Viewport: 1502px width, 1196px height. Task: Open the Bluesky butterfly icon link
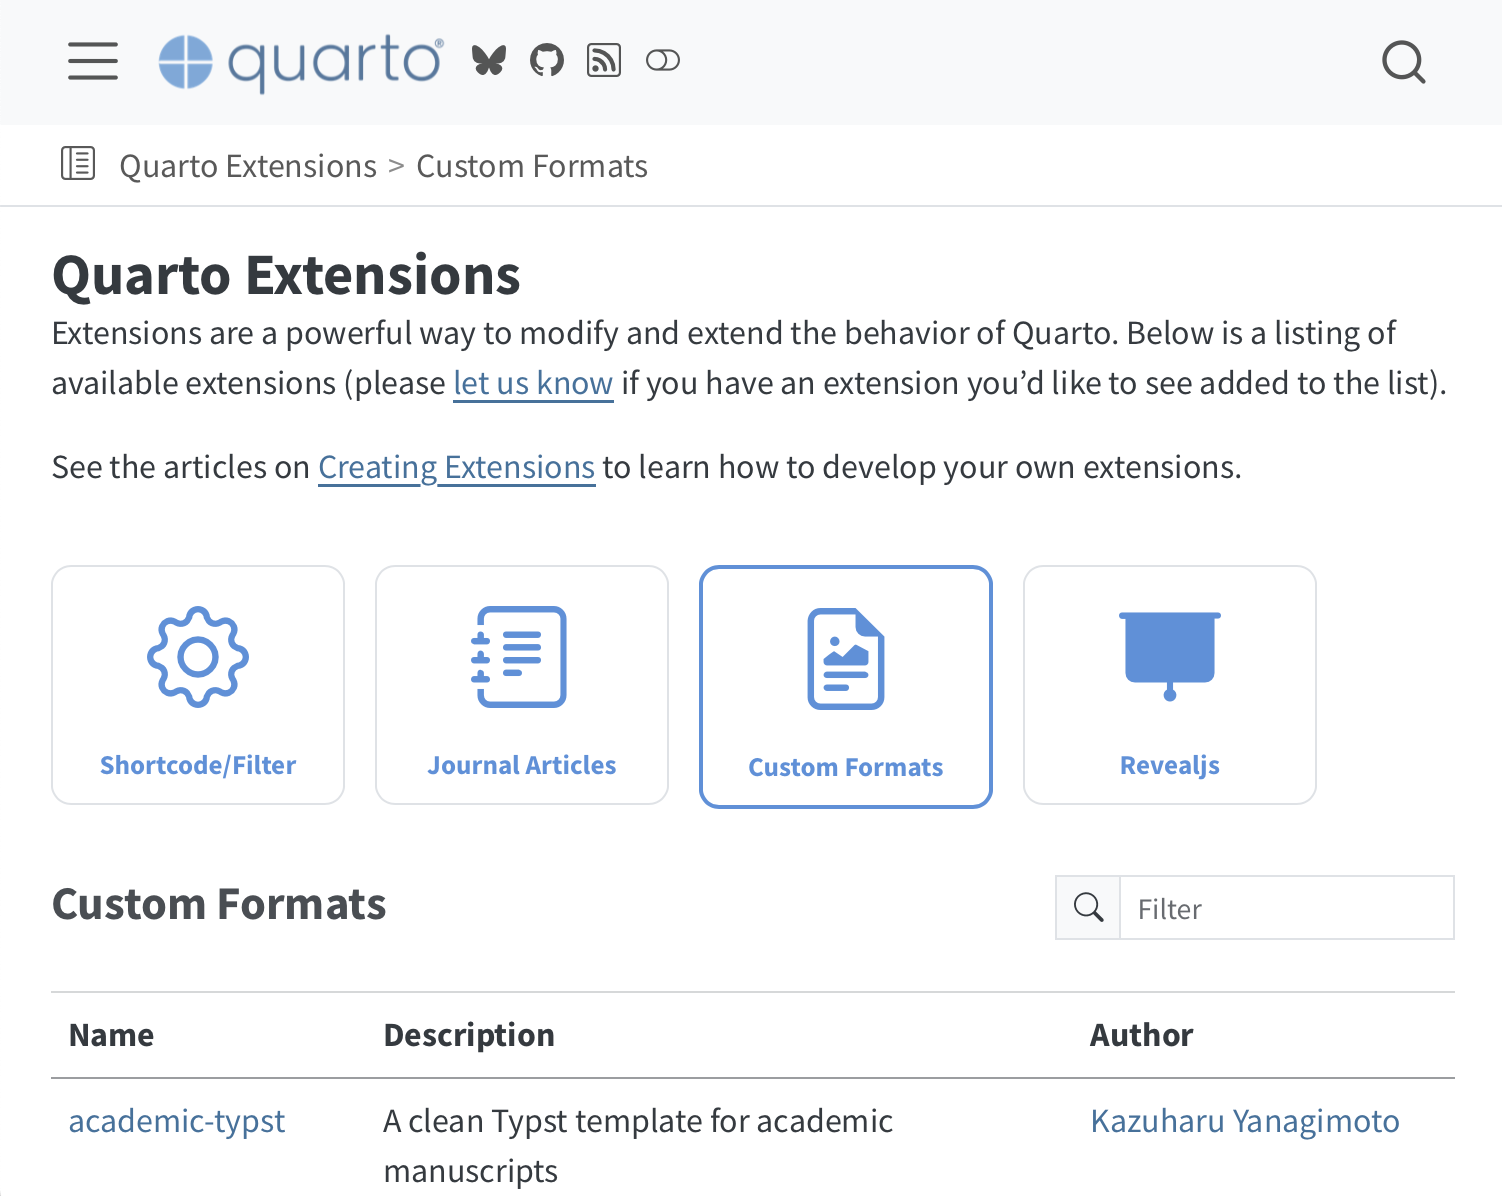click(x=489, y=61)
